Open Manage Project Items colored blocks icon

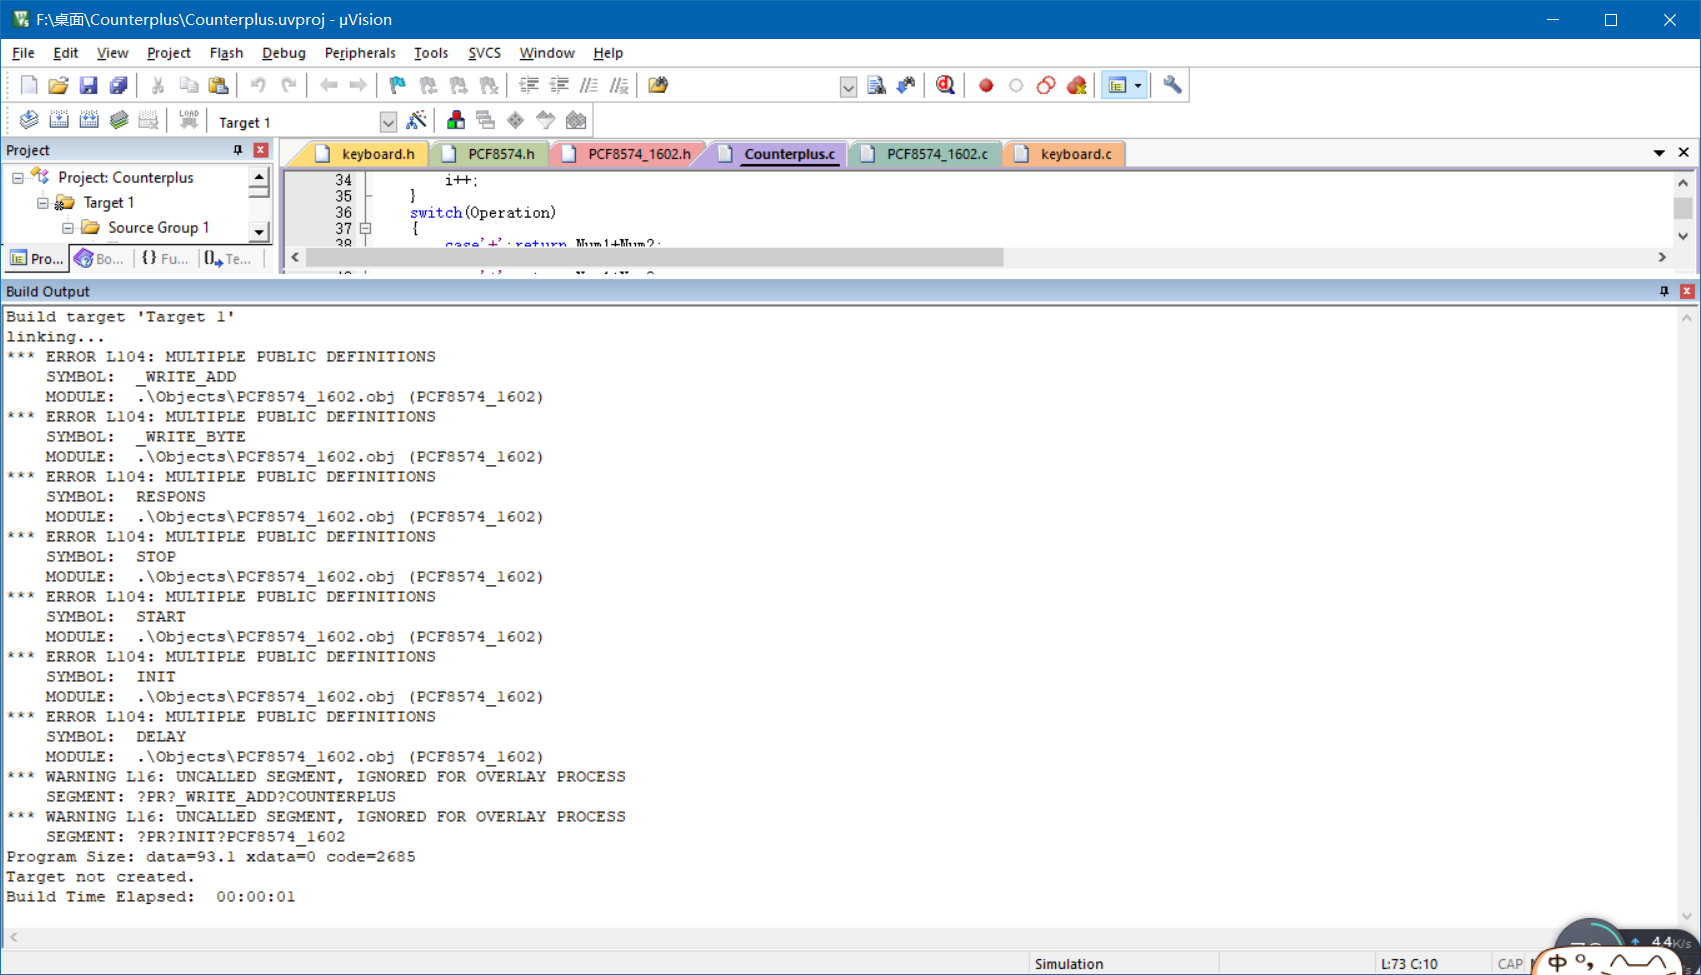(x=456, y=121)
